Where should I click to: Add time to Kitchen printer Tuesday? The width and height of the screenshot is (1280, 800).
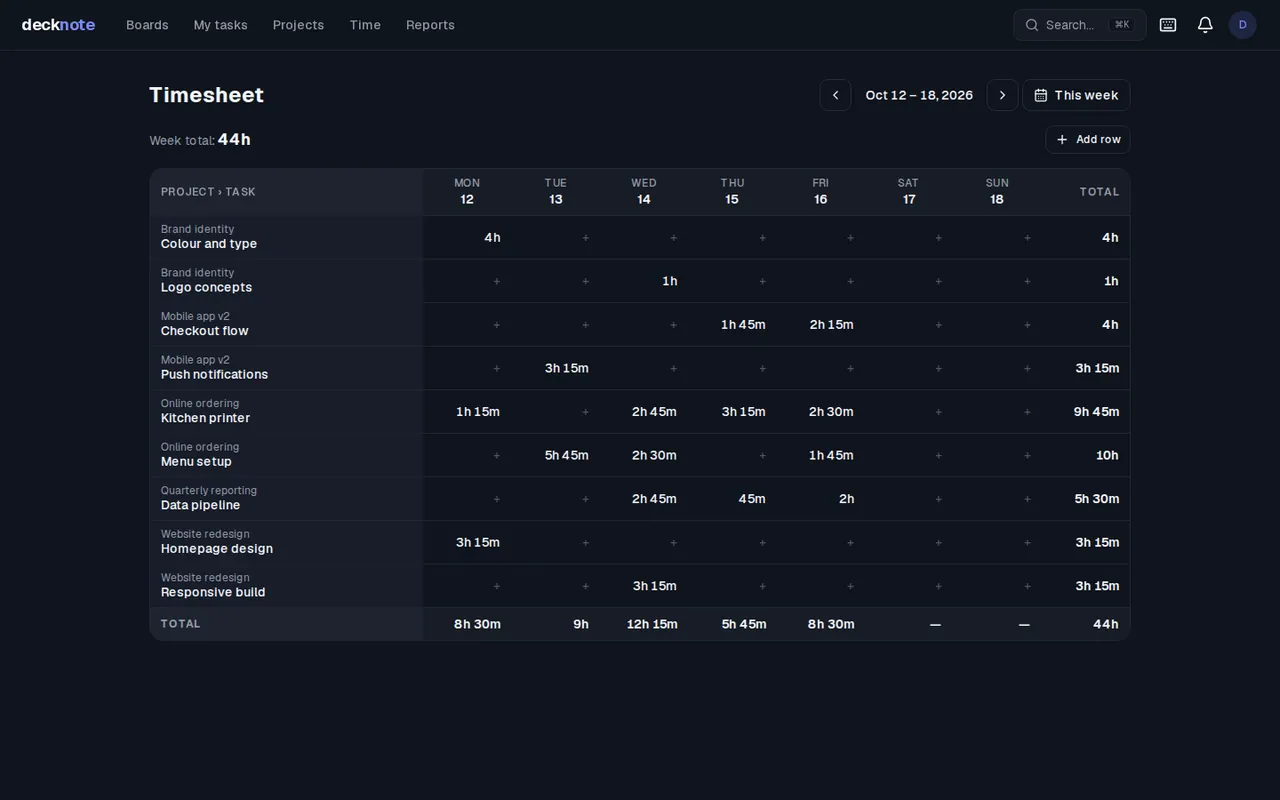[585, 412]
